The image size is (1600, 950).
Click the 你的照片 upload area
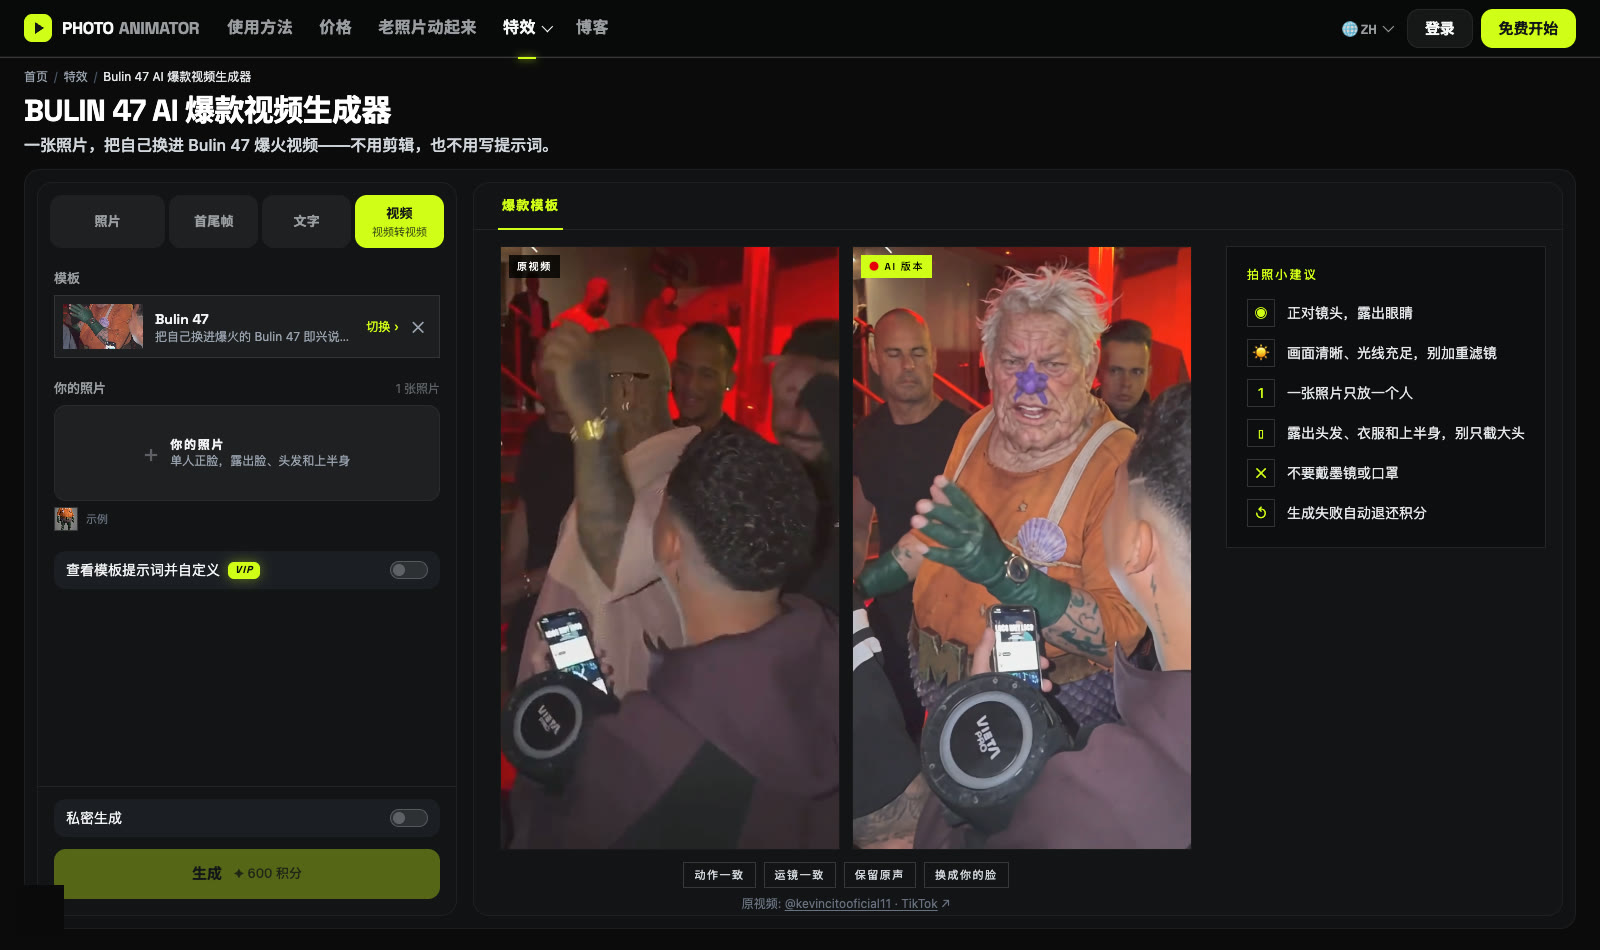(247, 454)
